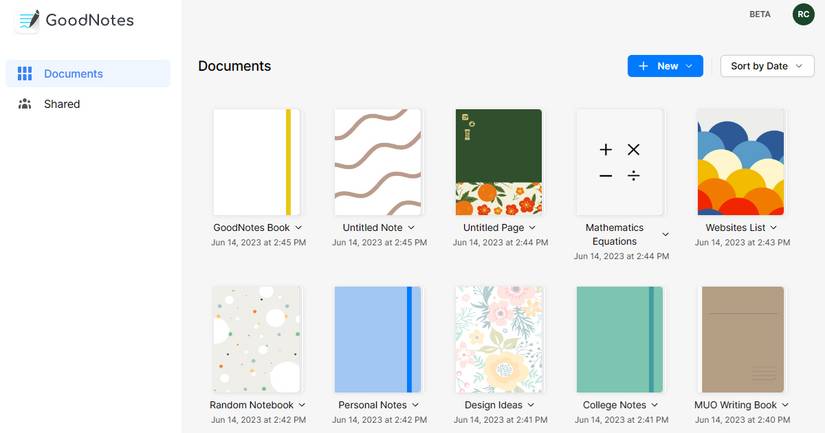Select the Documents sidebar item
Image resolution: width=825 pixels, height=433 pixels.
[88, 74]
